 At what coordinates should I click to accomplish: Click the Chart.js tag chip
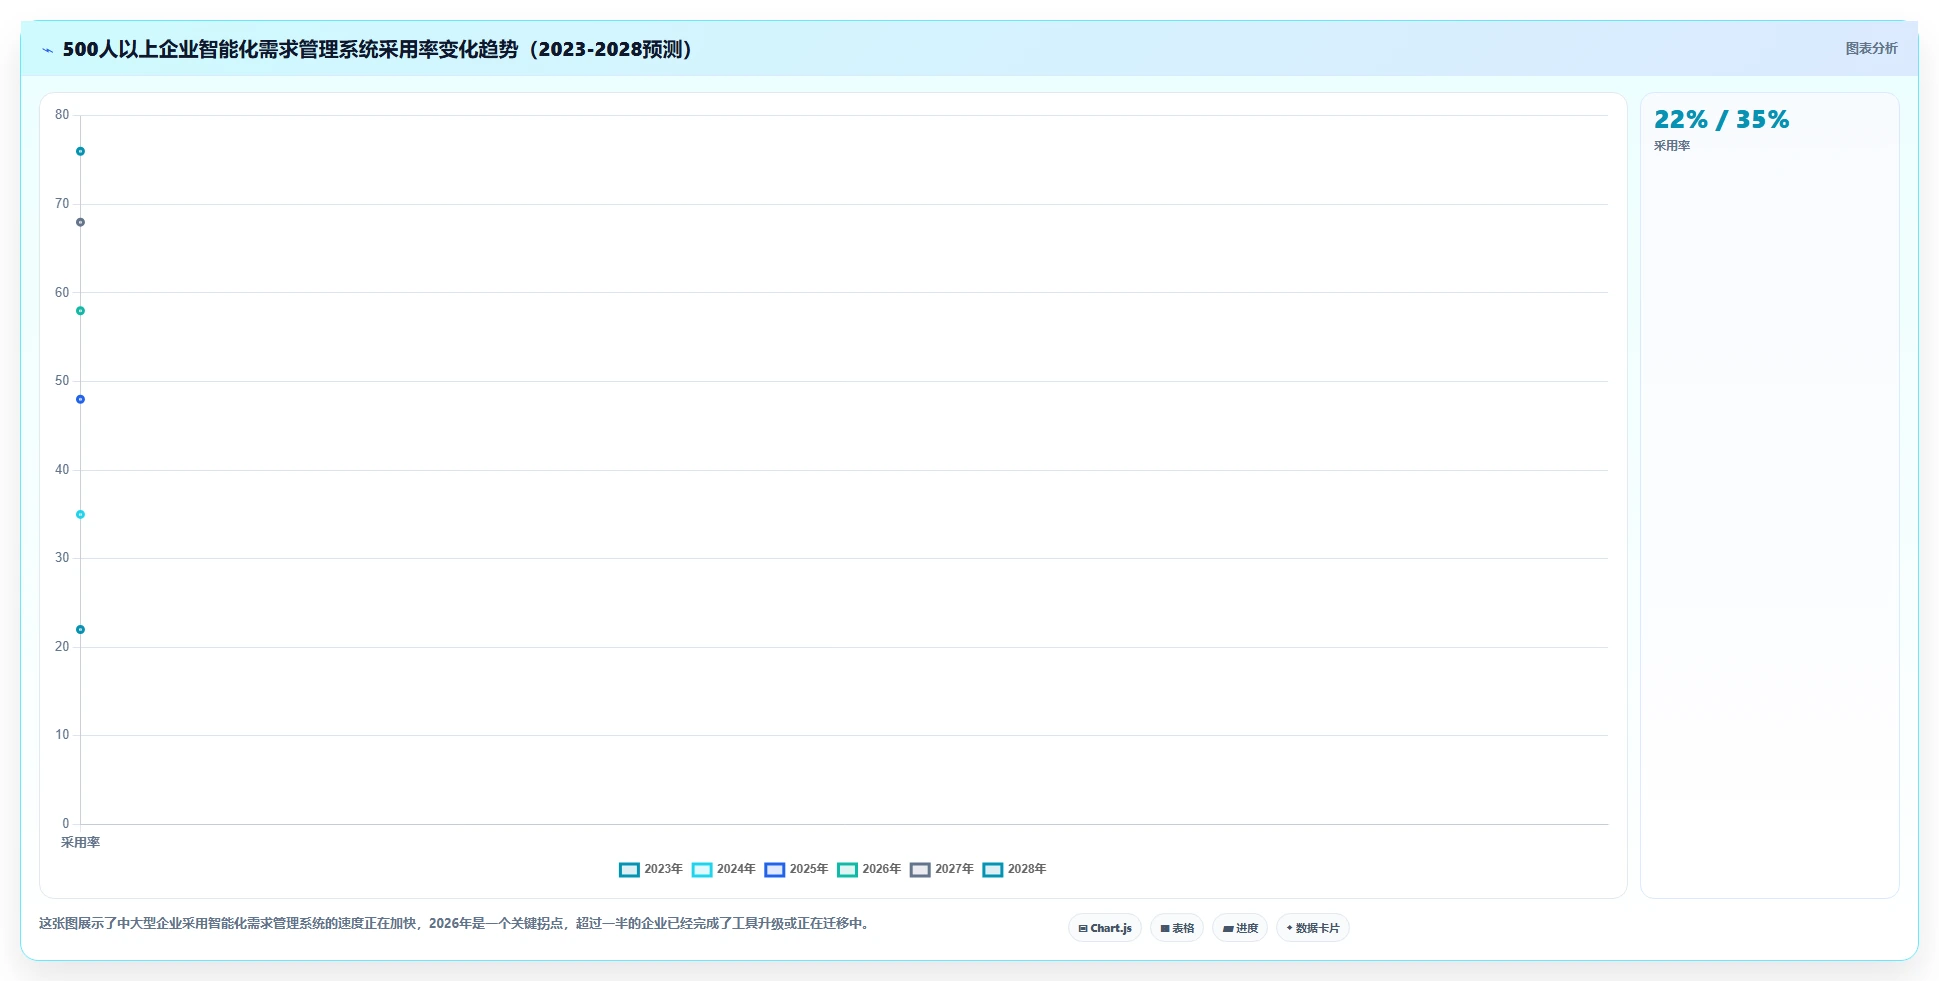point(1105,928)
